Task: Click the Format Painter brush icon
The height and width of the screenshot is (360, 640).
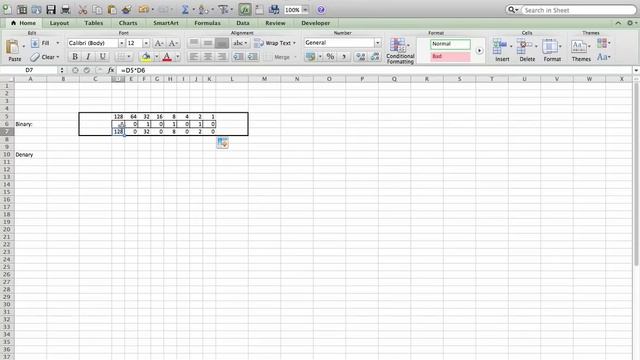Action: [127, 9]
